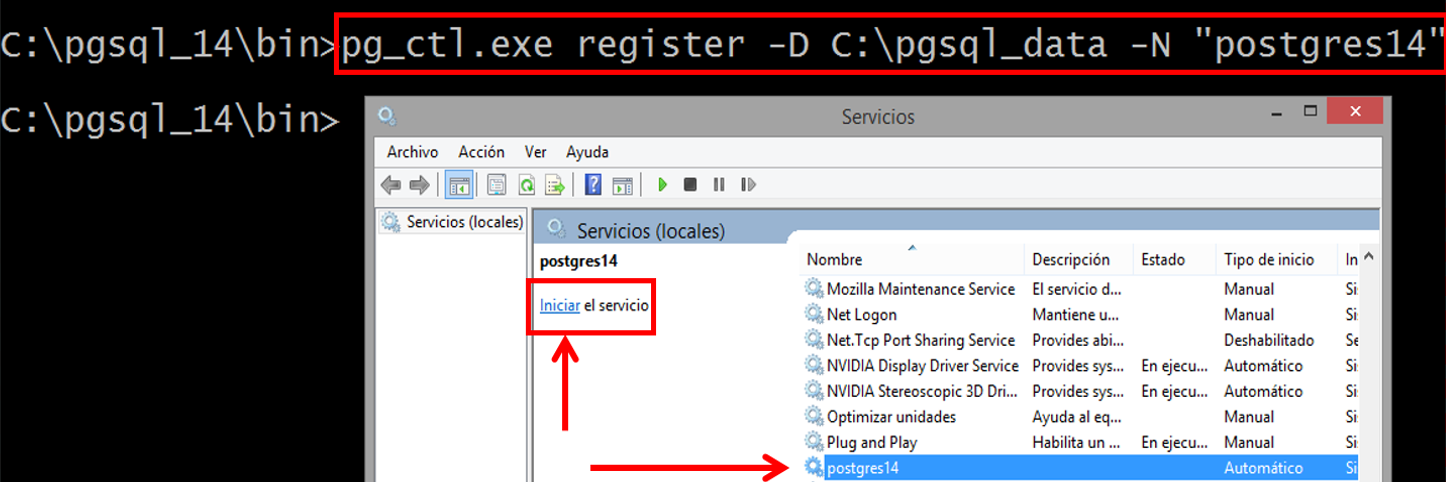The width and height of the screenshot is (1446, 482).
Task: Click the Iniciar link to start service
Action: tap(560, 305)
